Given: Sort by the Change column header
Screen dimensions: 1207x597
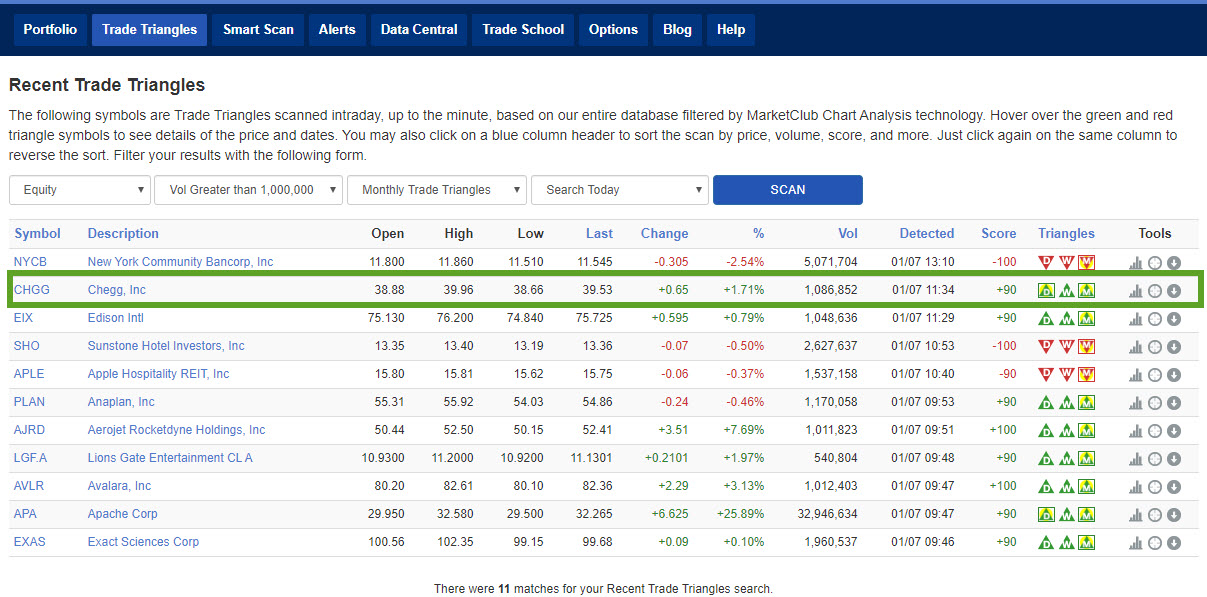Looking at the screenshot, I should [665, 233].
